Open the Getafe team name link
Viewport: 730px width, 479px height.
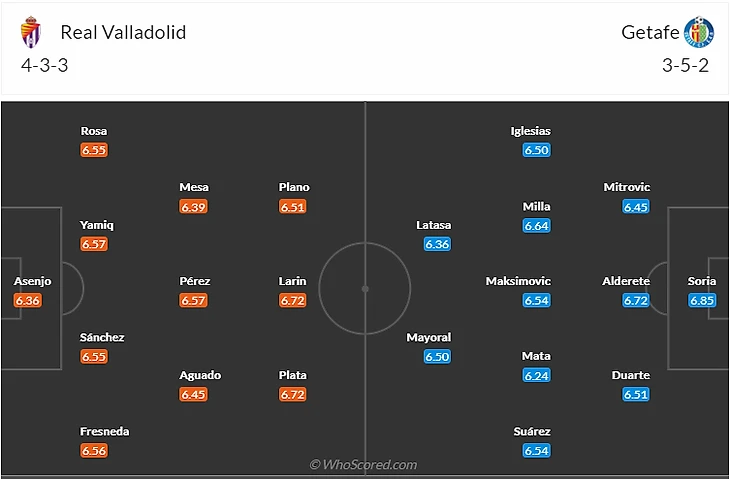(x=650, y=32)
